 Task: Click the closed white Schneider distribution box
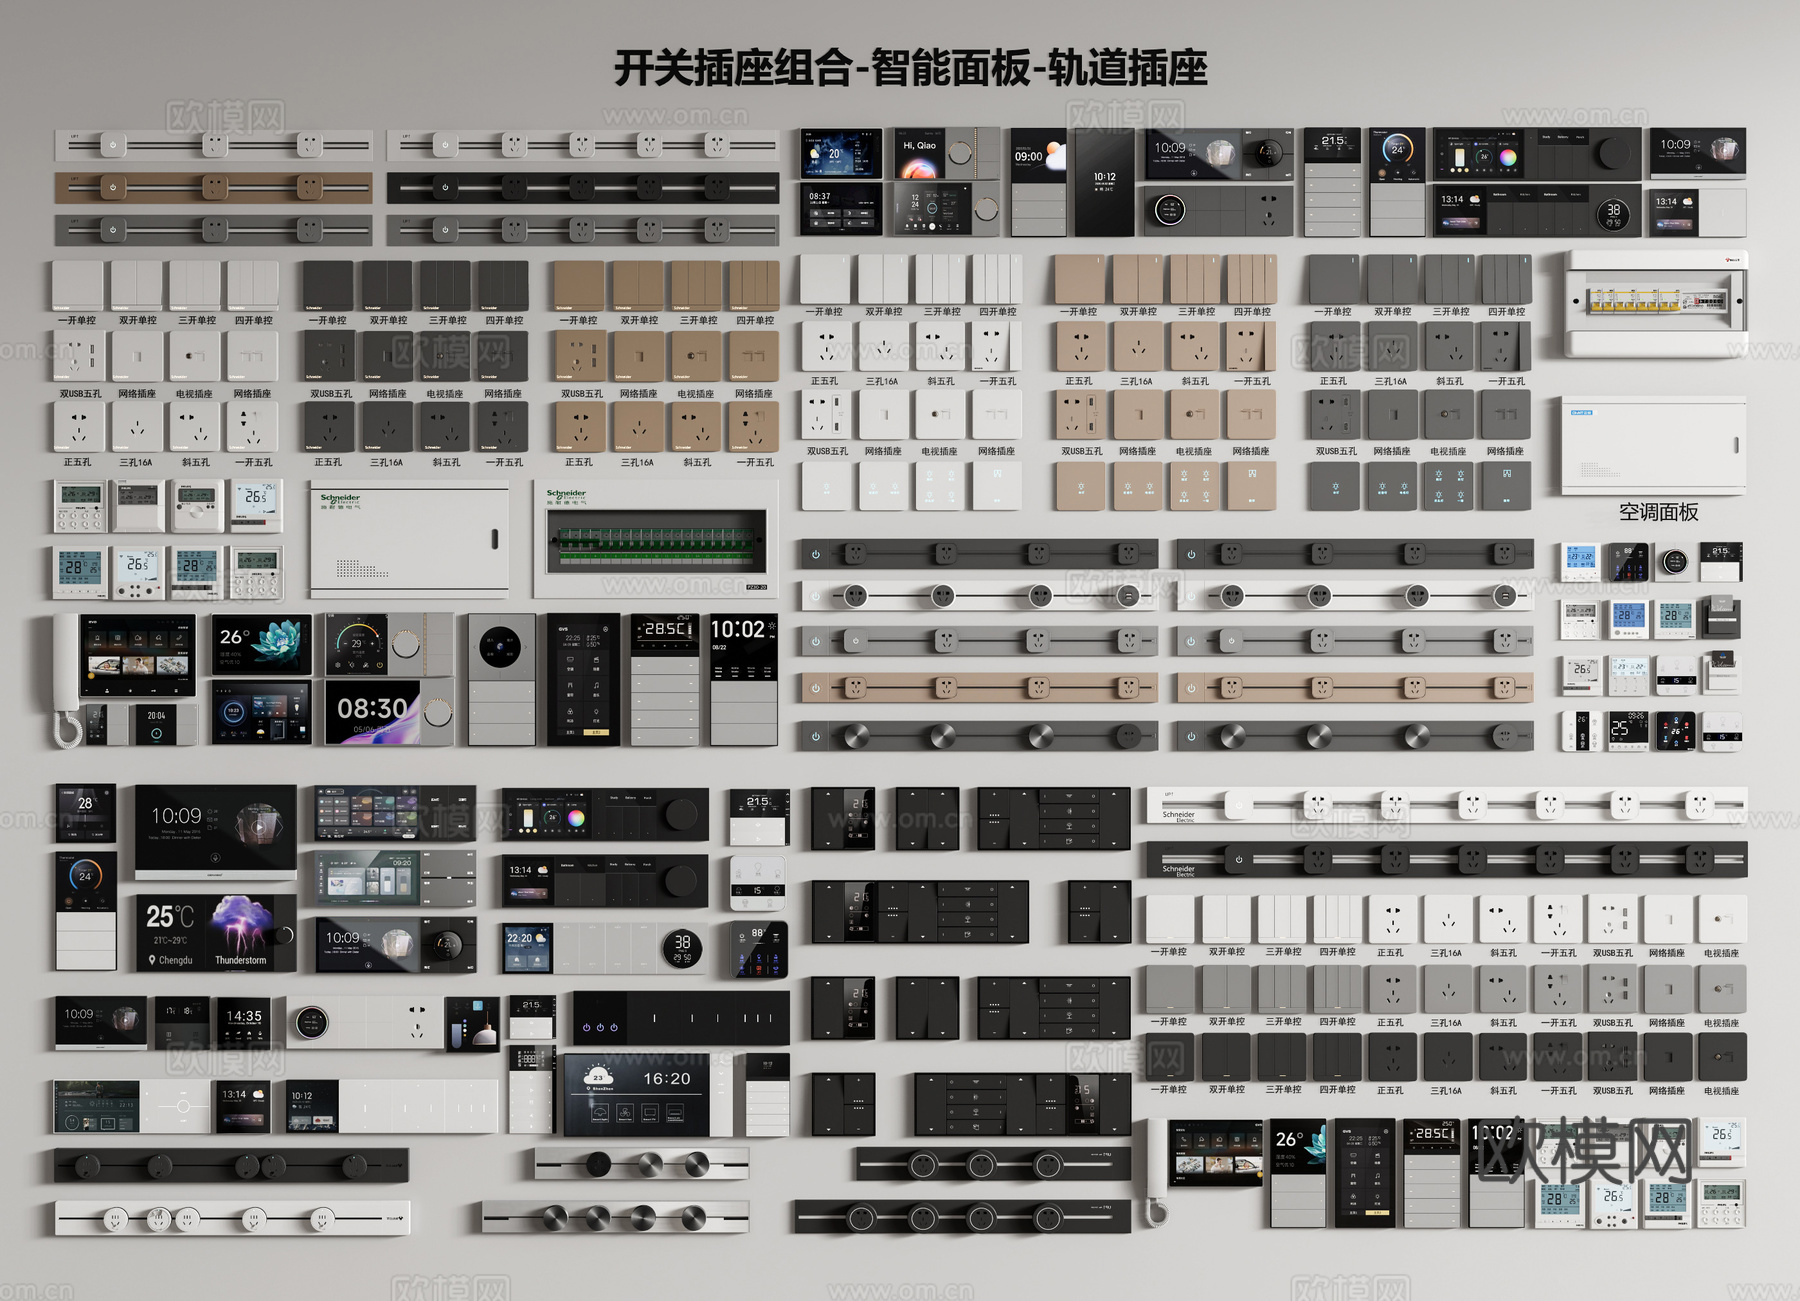[x=410, y=541]
